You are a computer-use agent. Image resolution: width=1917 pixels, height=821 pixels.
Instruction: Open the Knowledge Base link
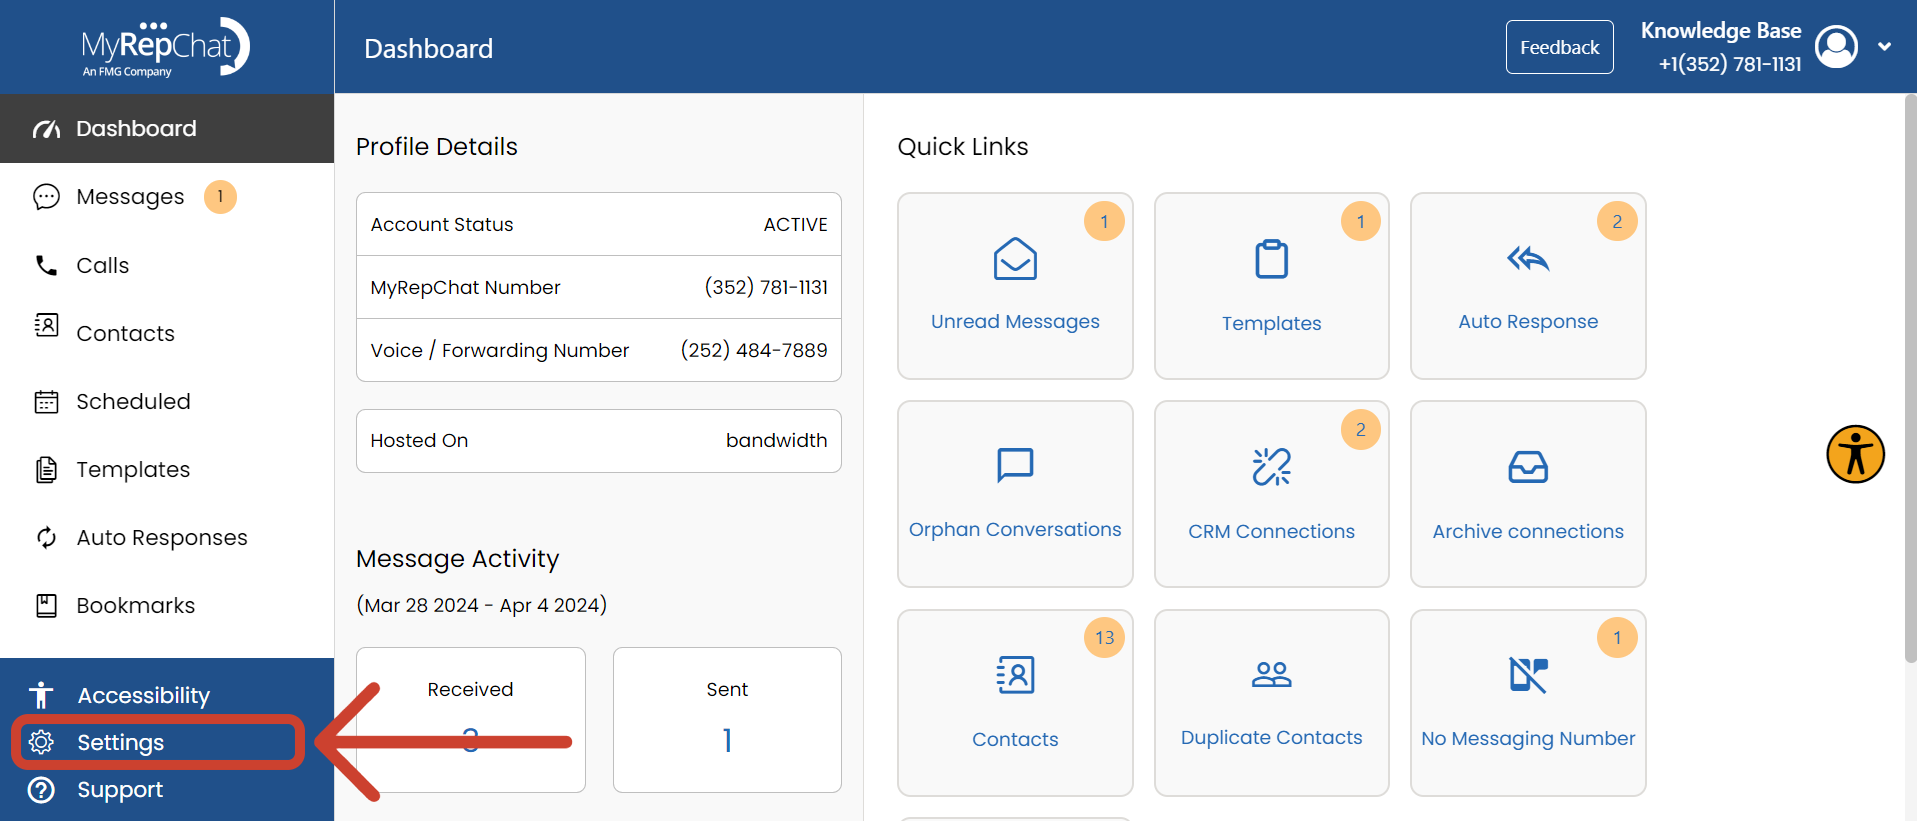pos(1720,31)
